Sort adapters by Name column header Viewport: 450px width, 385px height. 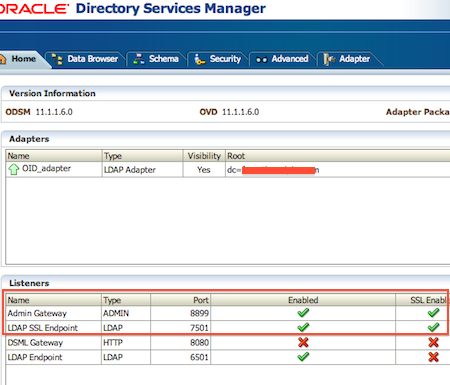point(54,156)
